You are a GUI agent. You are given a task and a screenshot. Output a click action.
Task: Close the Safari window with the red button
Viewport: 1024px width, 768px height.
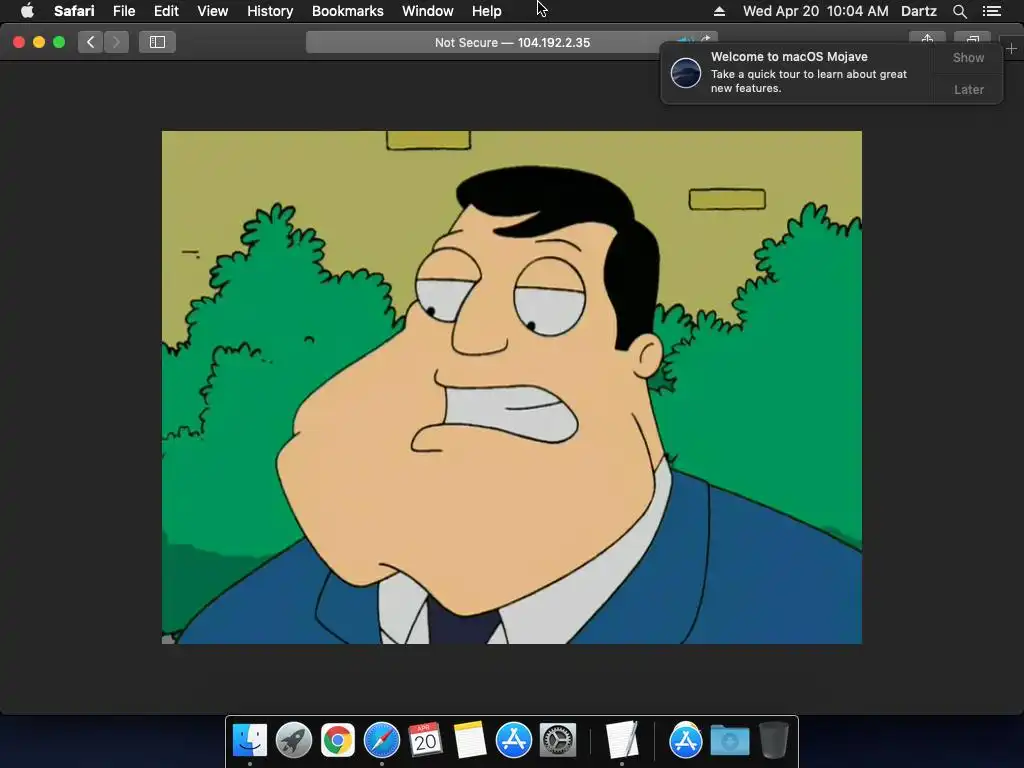(19, 42)
